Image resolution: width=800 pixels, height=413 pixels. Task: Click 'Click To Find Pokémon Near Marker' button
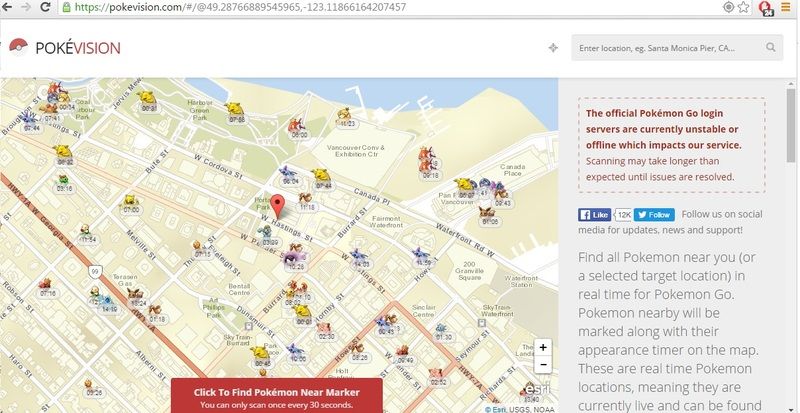click(277, 396)
